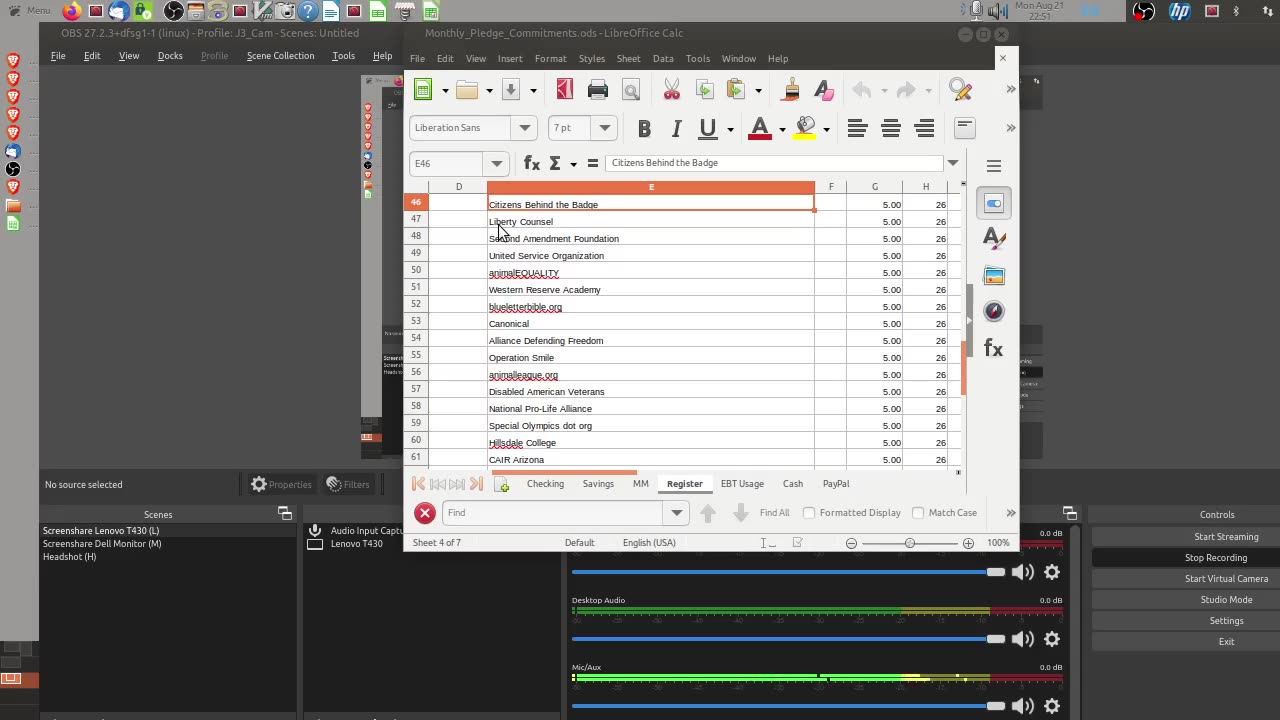This screenshot has width=1280, height=720.
Task: Open the 7 pt font size dropdown
Action: click(x=604, y=128)
